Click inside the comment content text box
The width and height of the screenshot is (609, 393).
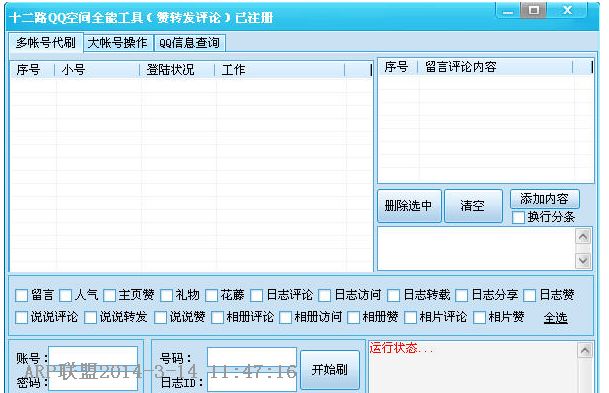[476, 248]
